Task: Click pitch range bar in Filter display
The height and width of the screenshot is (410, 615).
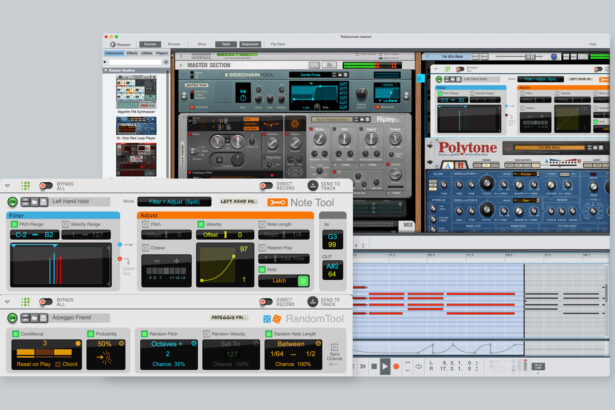Action: point(35,246)
